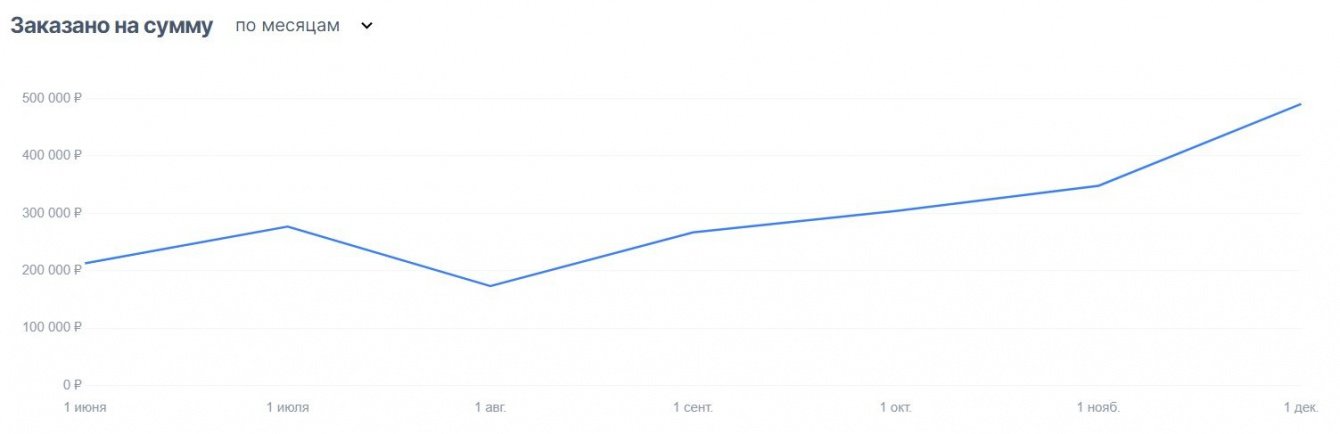This screenshot has width=1340, height=434.
Task: Open the "по месяцам" period dropdown
Action: tap(288, 27)
